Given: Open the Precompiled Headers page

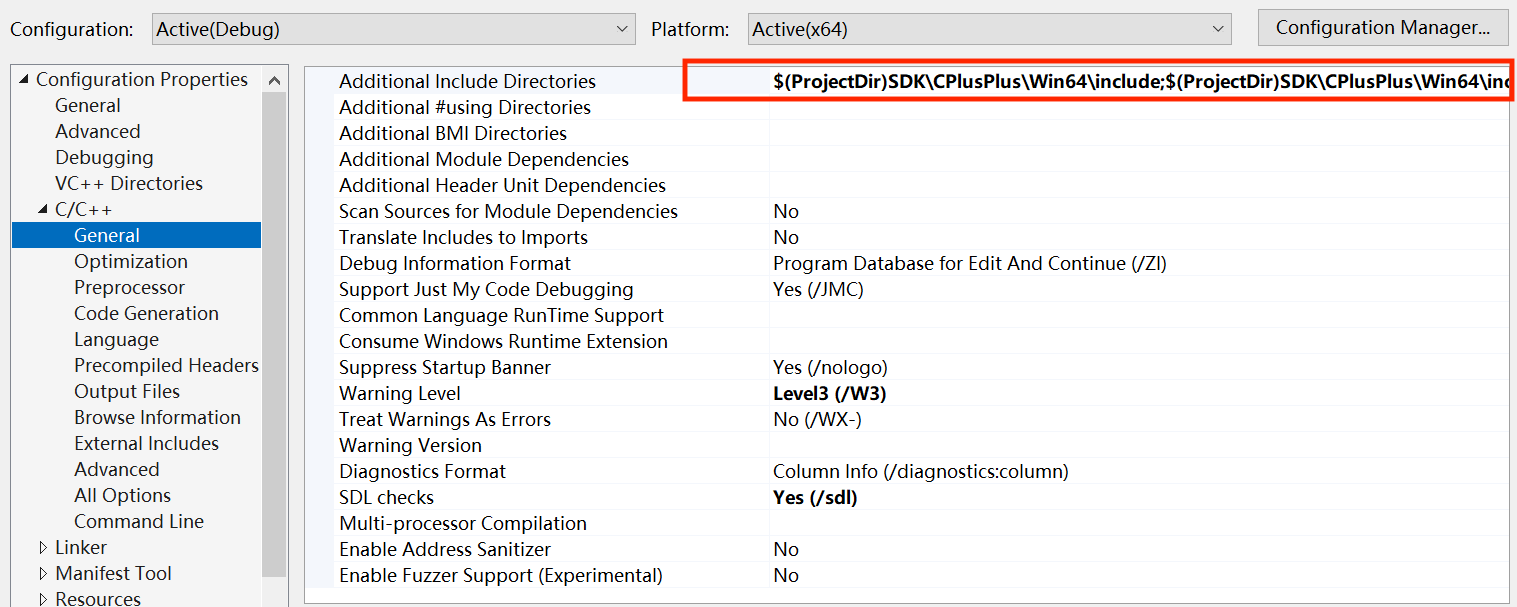Looking at the screenshot, I should (x=166, y=366).
